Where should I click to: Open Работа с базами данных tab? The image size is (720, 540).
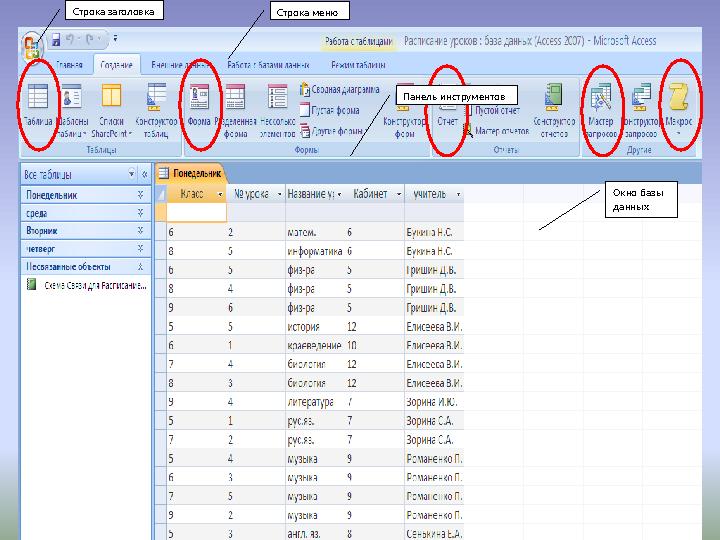pos(268,65)
